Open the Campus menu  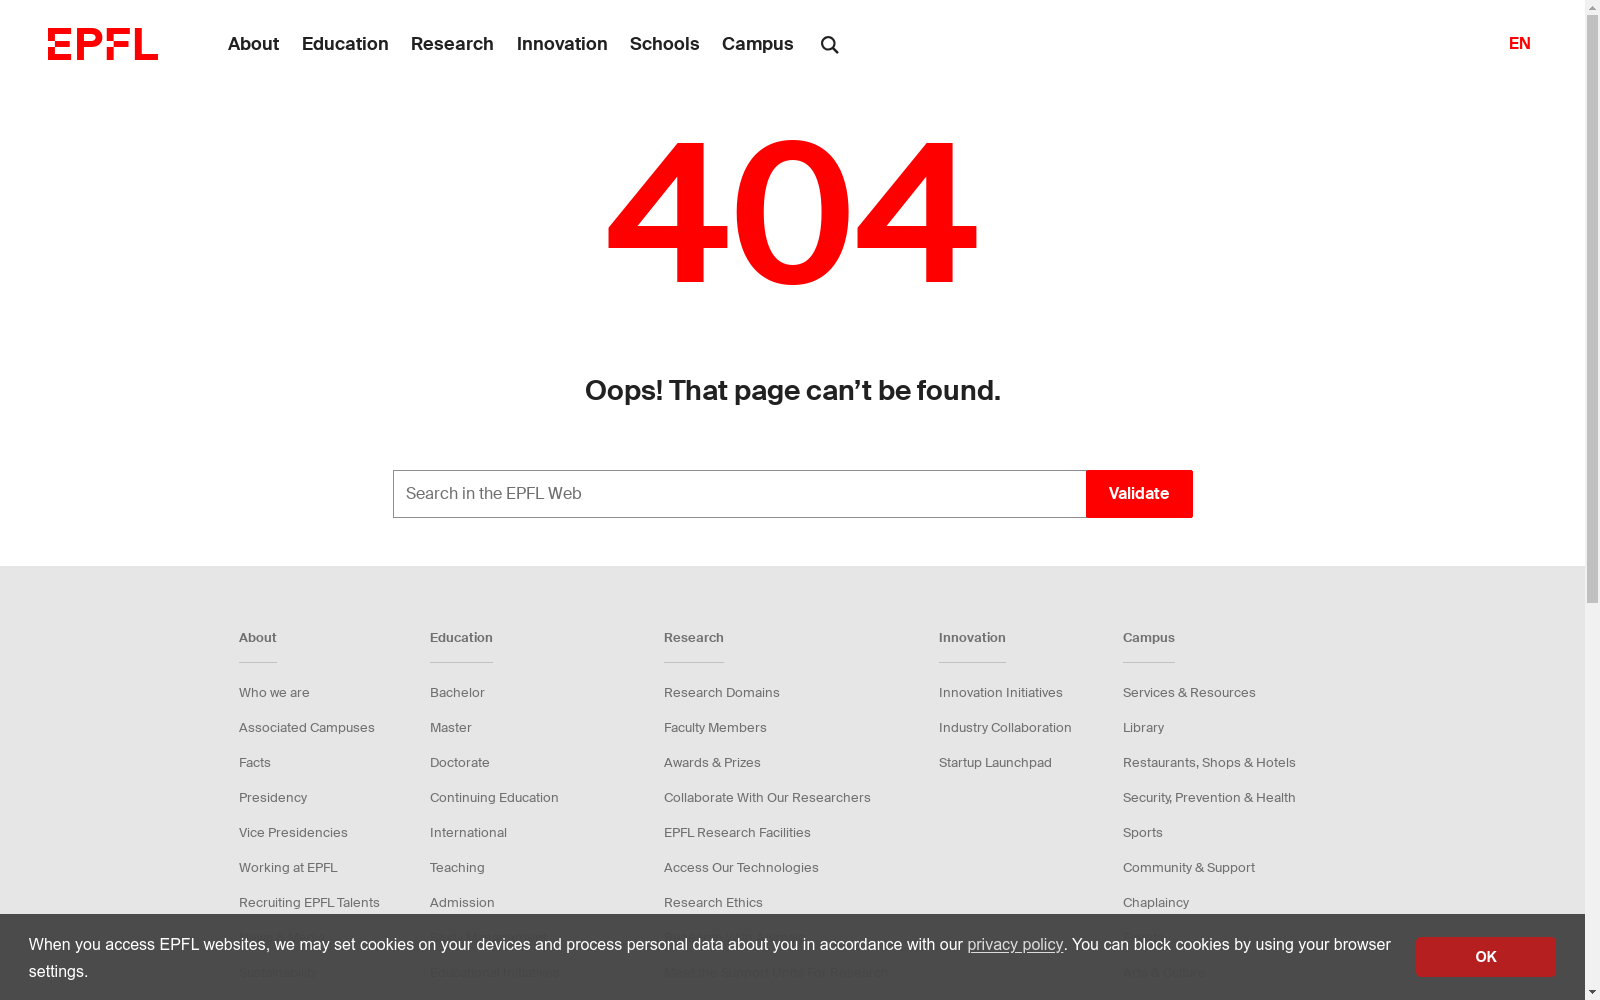(x=758, y=44)
